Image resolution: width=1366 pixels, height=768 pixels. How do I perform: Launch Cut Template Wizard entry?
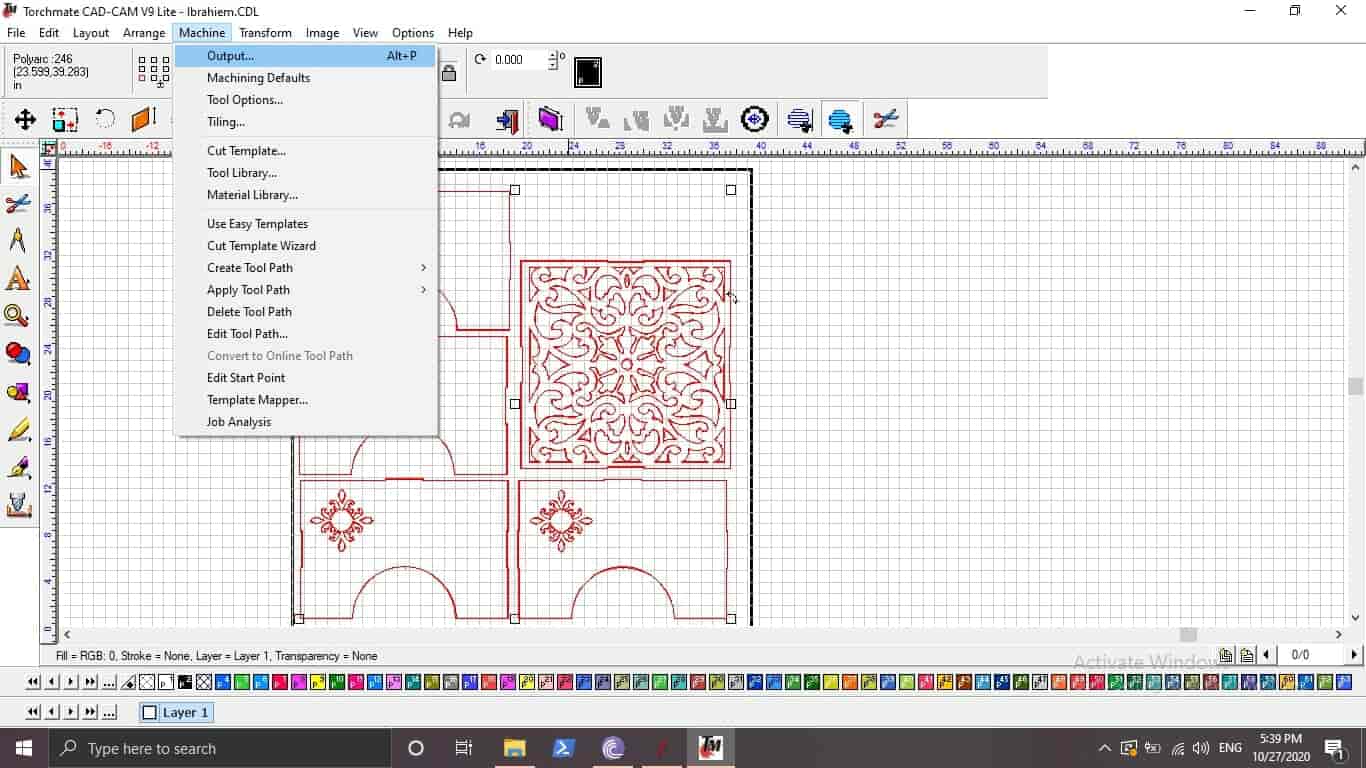coord(305,246)
